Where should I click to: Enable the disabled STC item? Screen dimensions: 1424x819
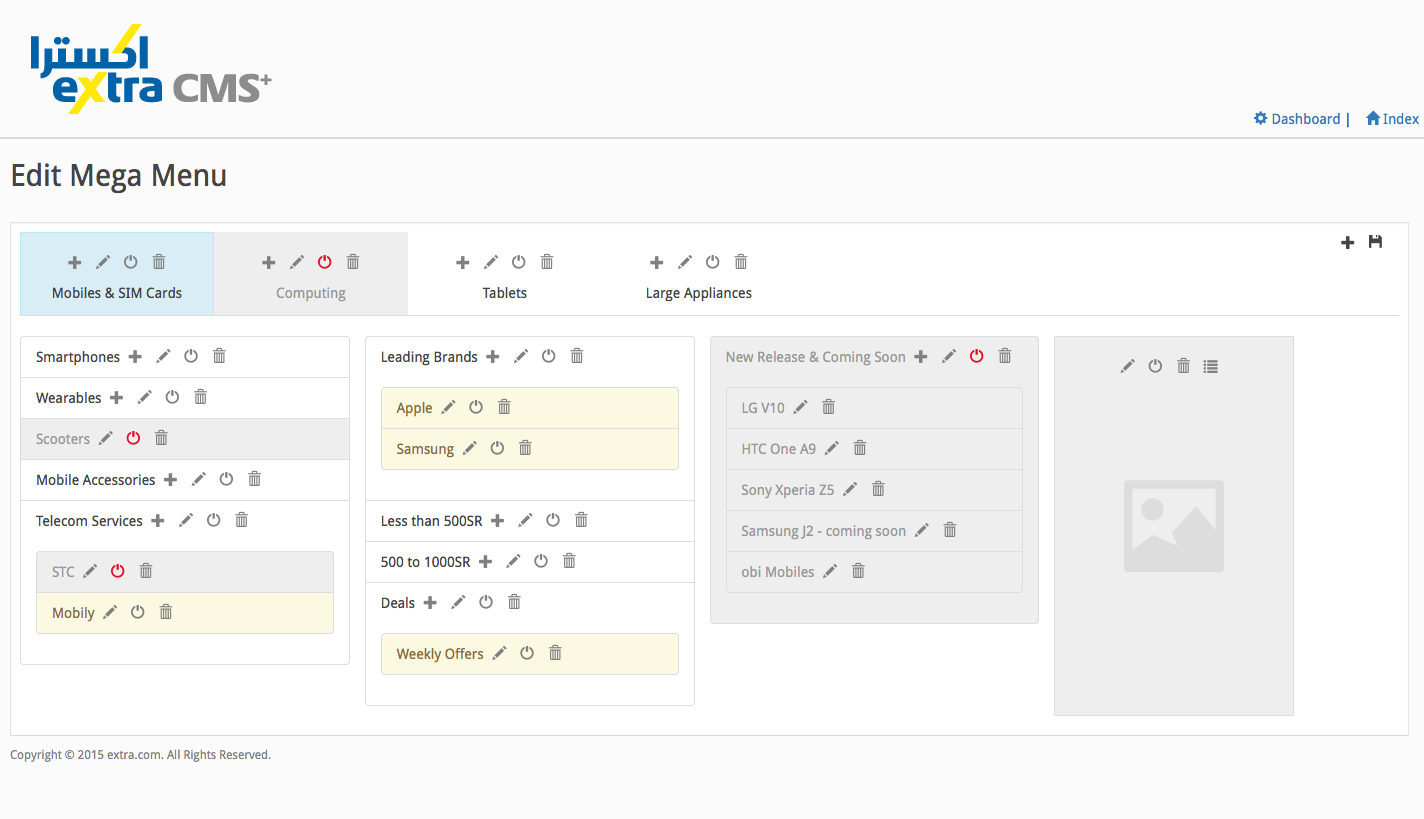[118, 571]
